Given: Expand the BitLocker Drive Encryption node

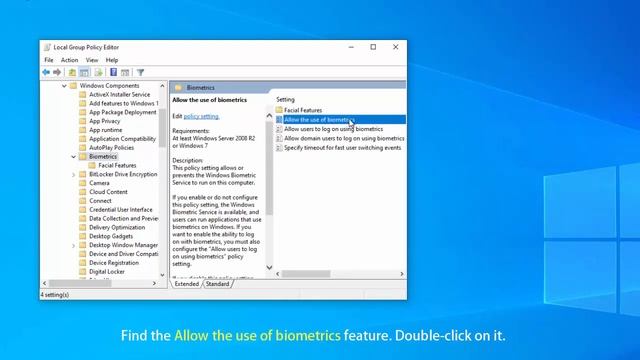Looking at the screenshot, I should click(73, 174).
